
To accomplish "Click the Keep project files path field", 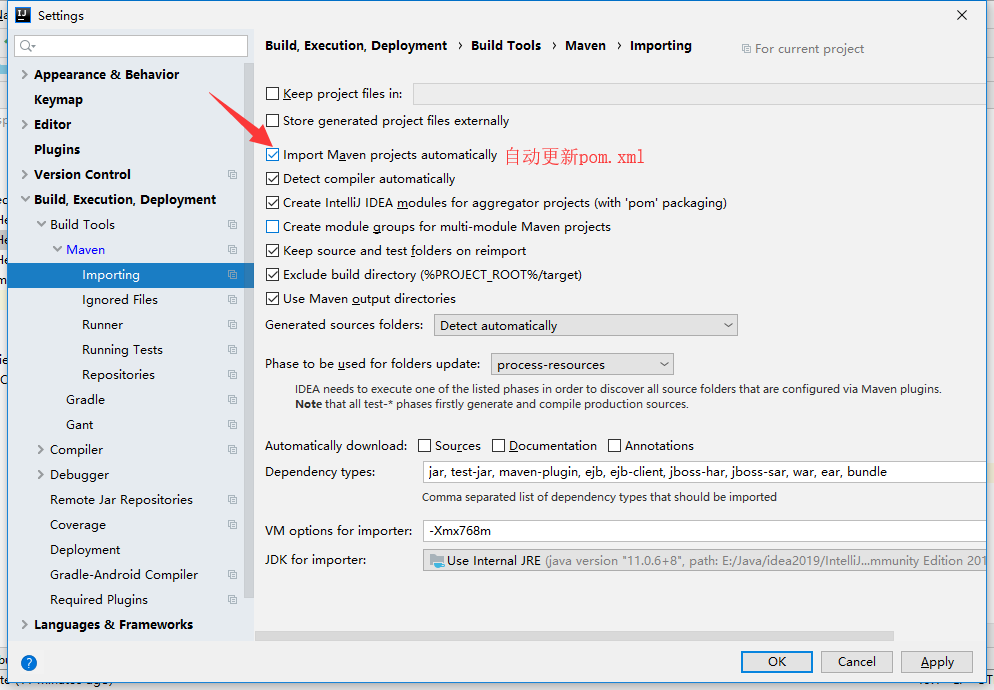I will tap(699, 94).
